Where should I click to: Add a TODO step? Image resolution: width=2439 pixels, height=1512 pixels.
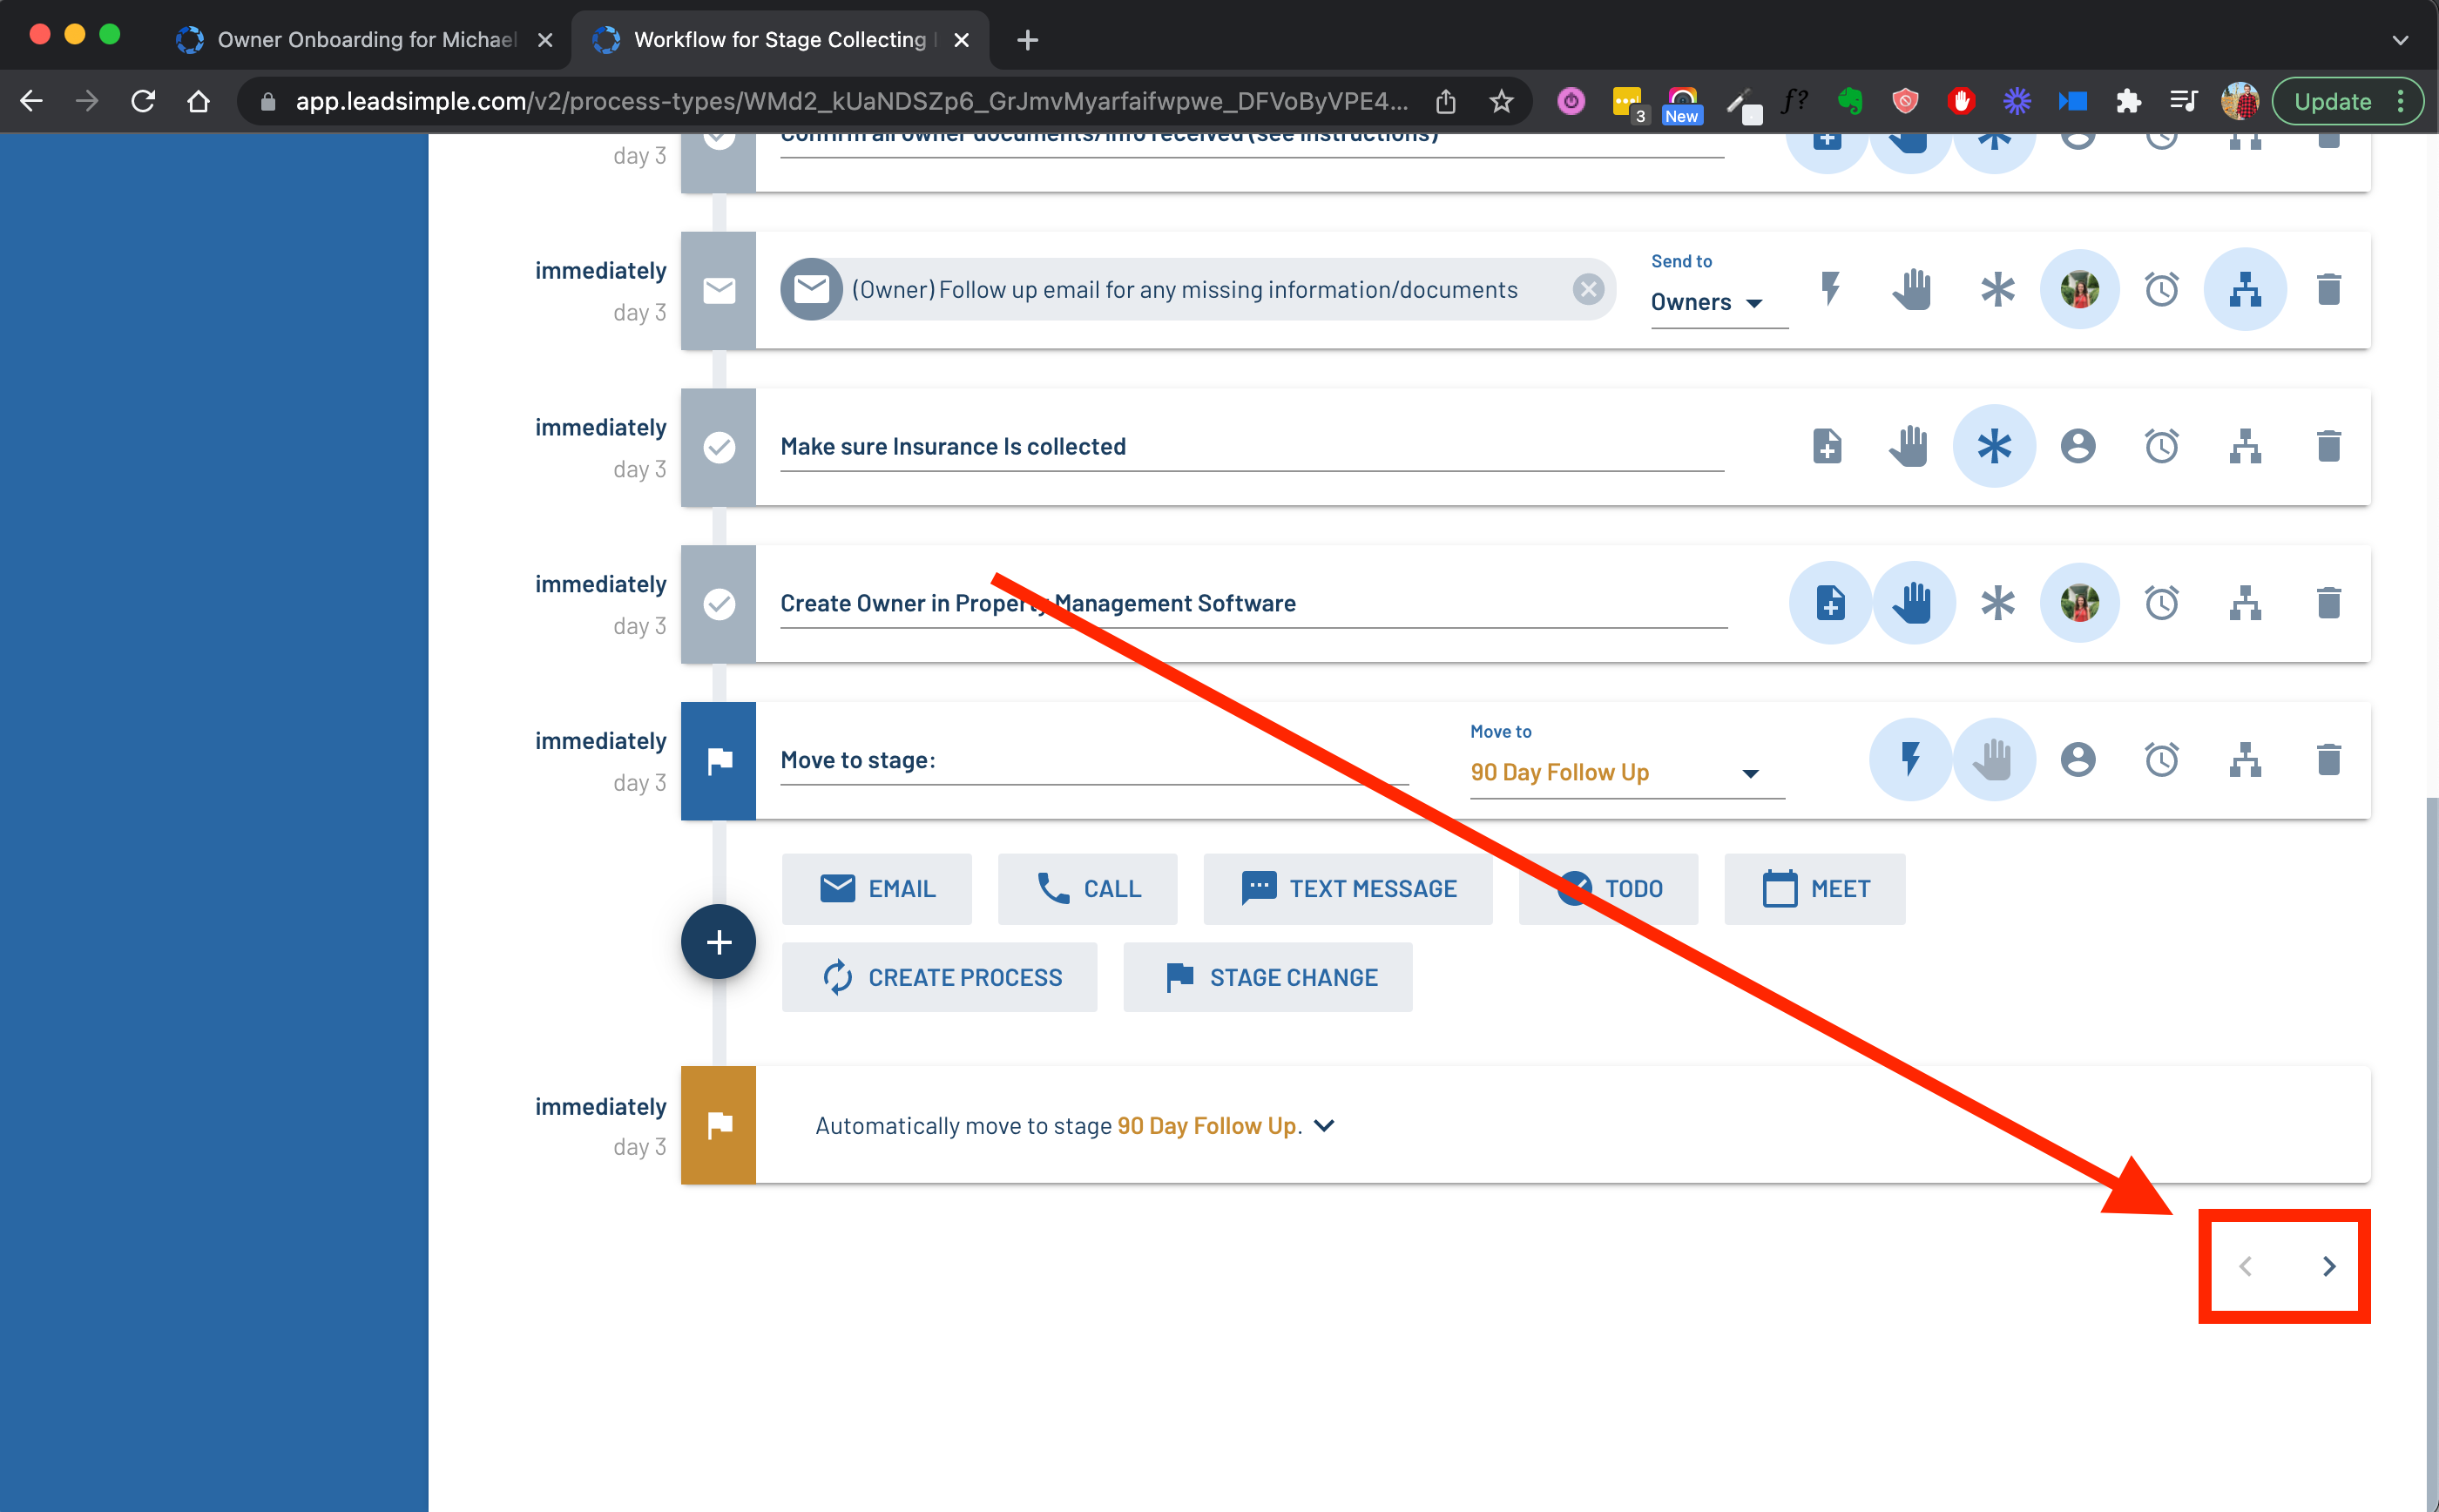point(1608,889)
